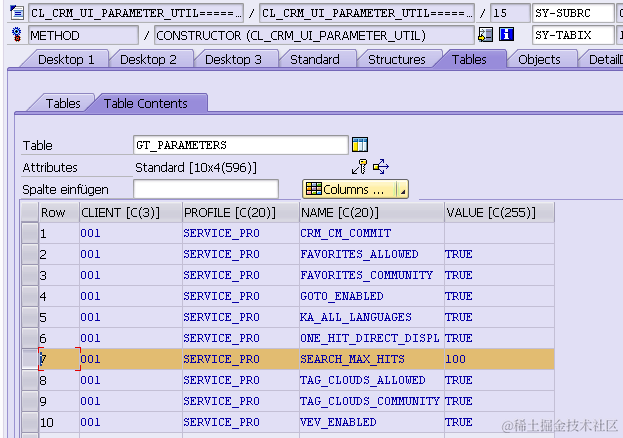Click the table icon next to GT_PARAMETERS

360,145
